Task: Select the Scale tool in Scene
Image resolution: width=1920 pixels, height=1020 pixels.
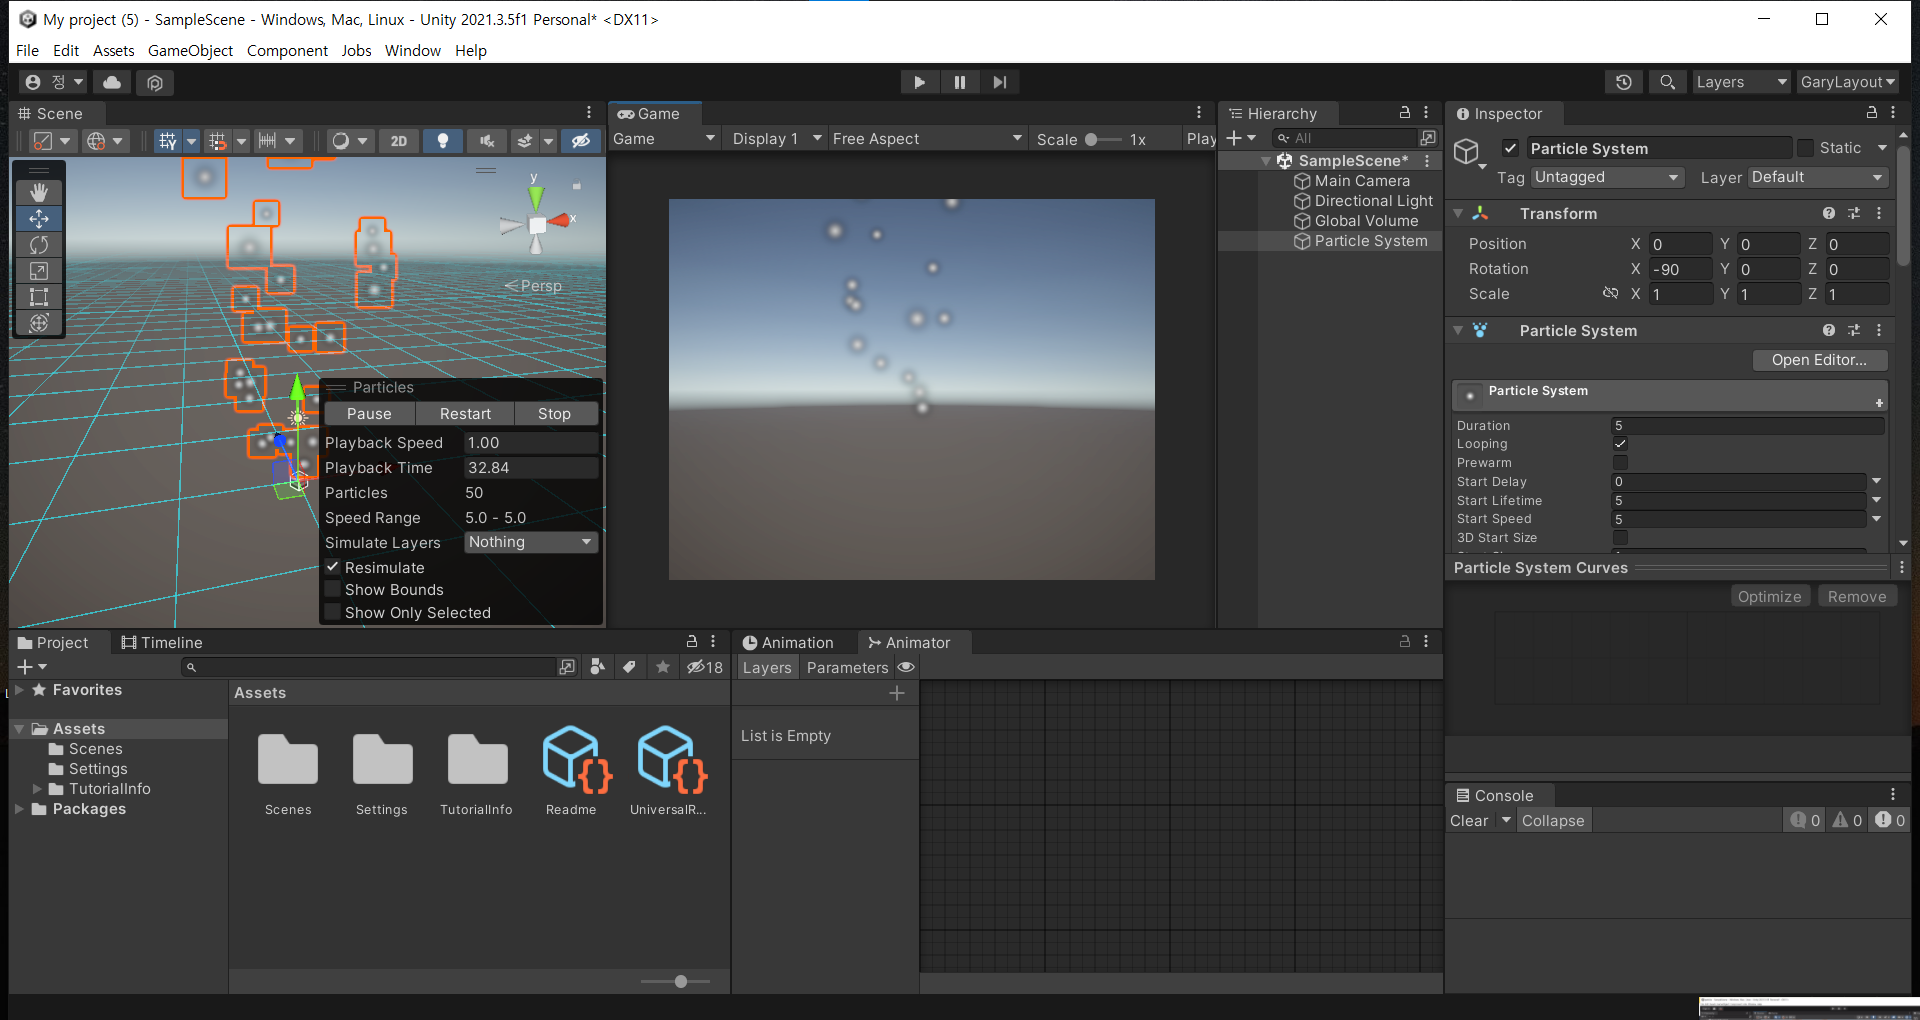Action: click(x=39, y=270)
